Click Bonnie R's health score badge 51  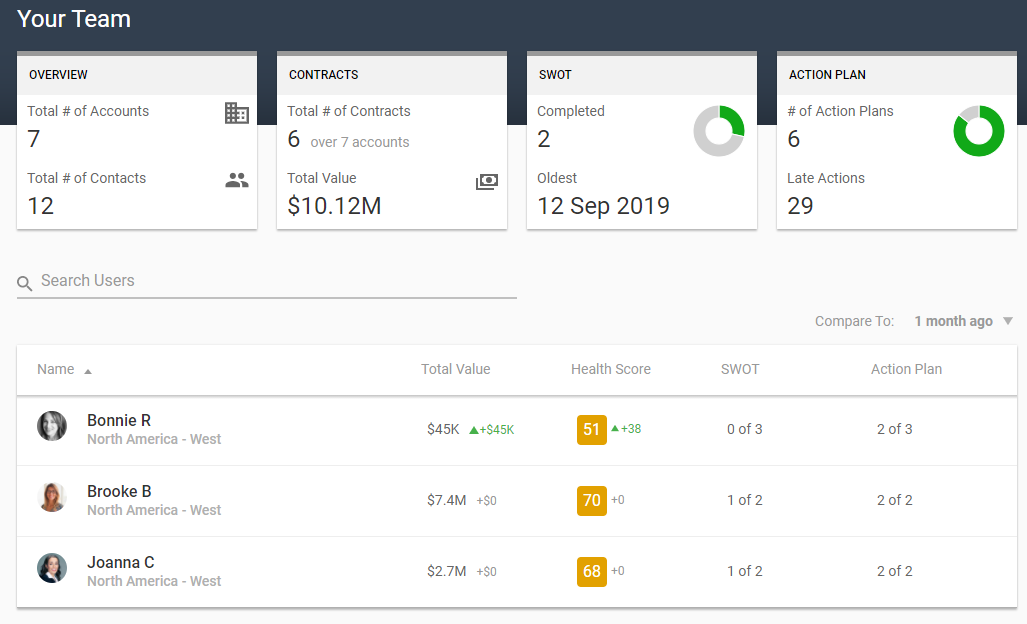point(591,429)
